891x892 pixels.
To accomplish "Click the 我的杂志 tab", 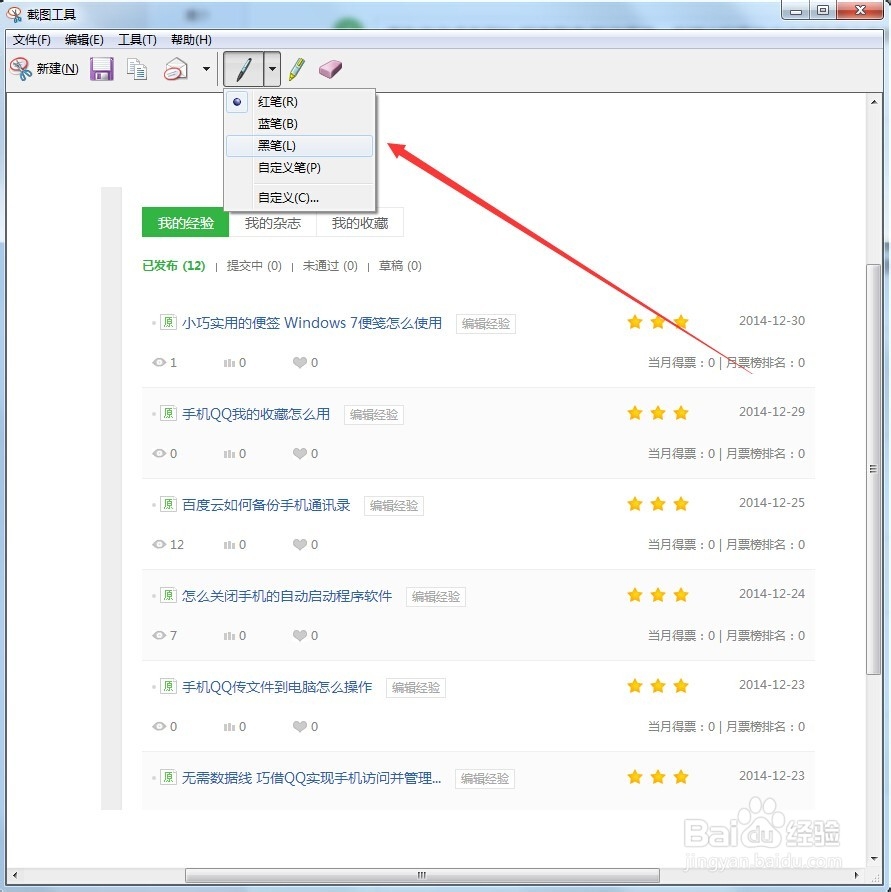I will click(273, 222).
